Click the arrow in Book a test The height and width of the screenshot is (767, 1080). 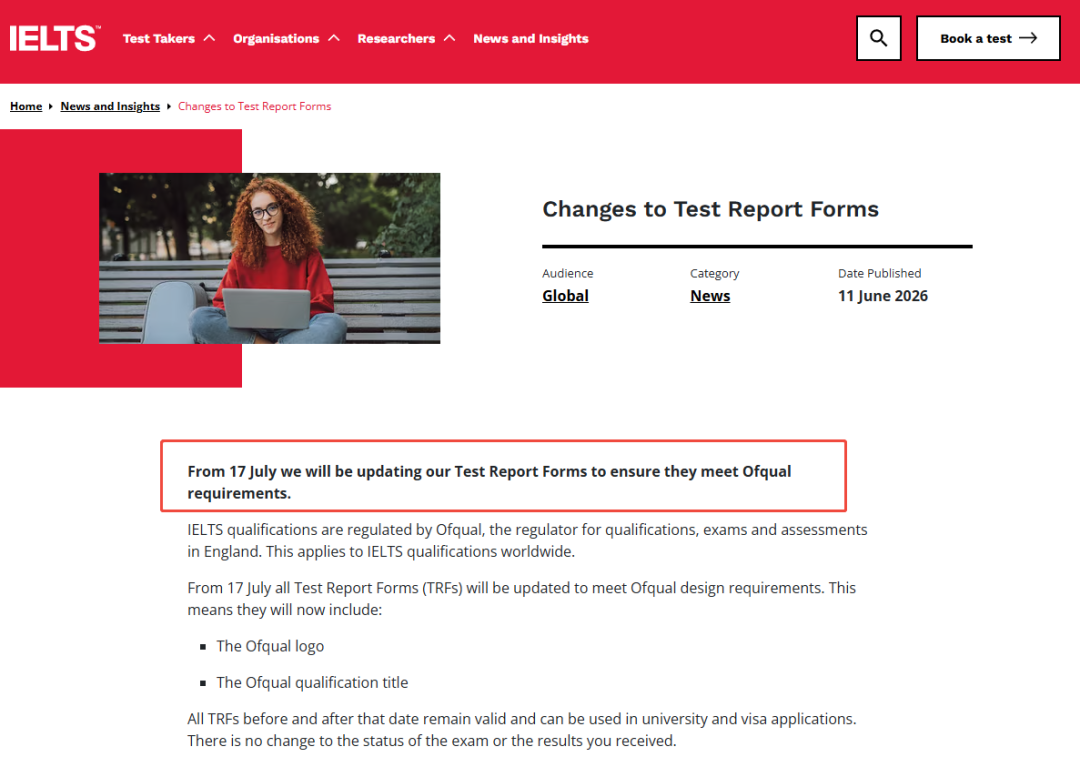pyautogui.click(x=1028, y=39)
